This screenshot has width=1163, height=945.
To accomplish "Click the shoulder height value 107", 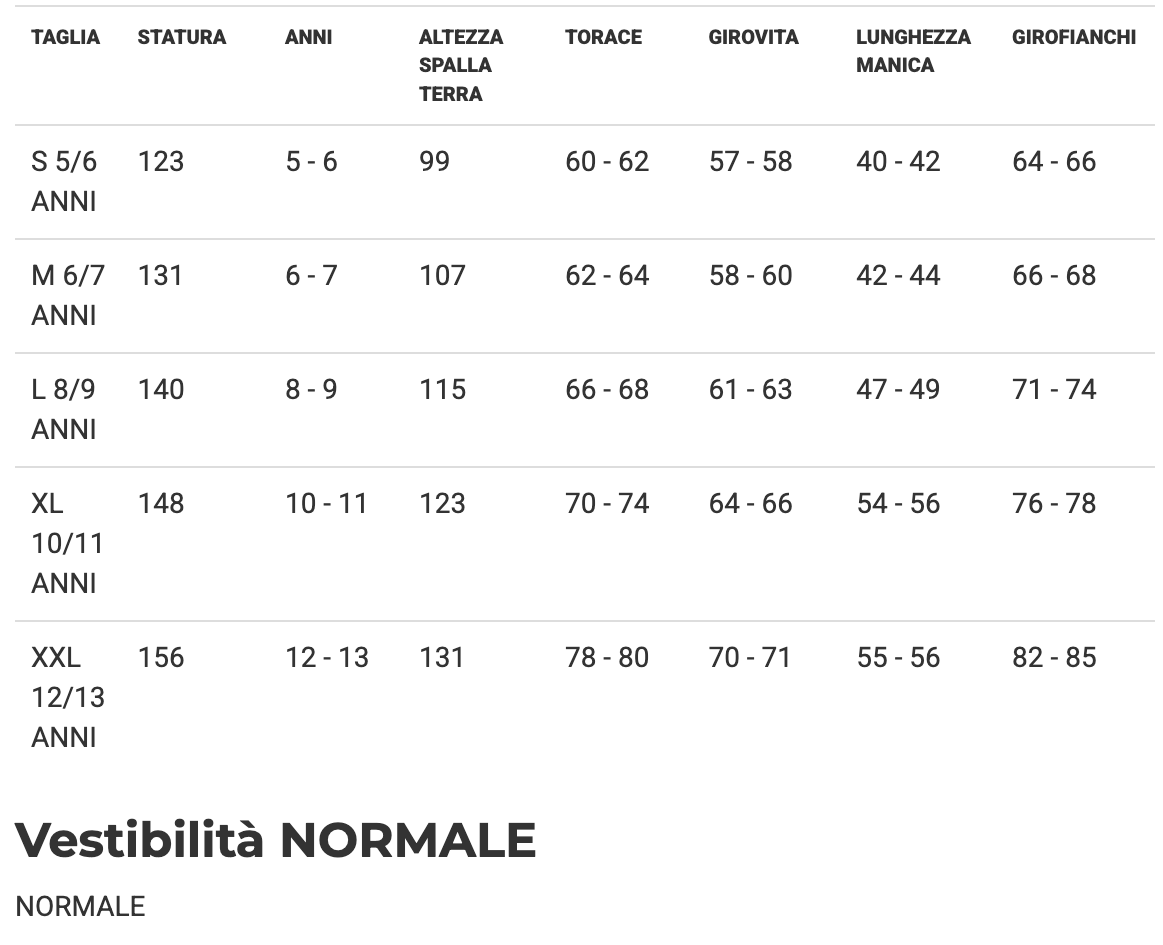I will [x=442, y=276].
